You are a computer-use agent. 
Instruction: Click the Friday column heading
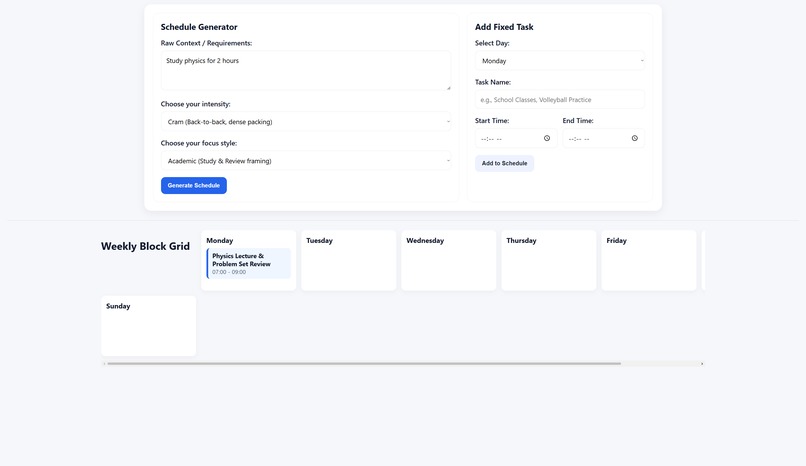point(616,240)
